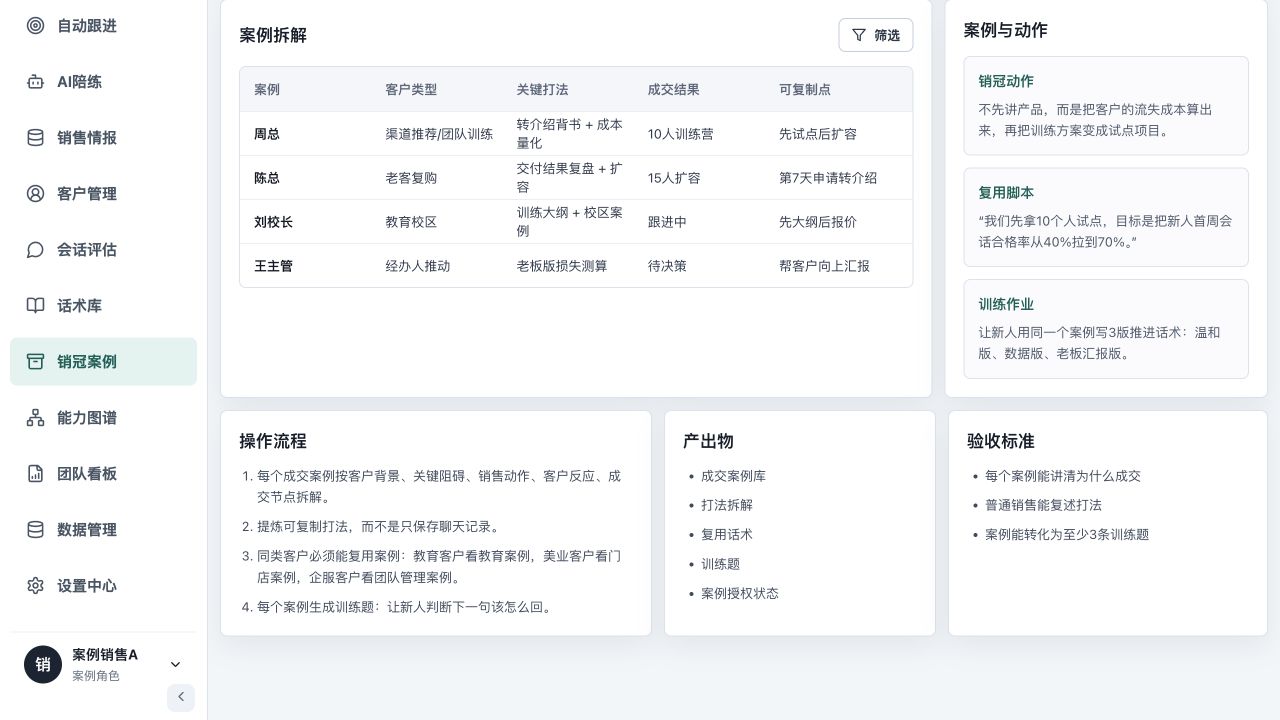Click 10人训练营 result cell
Image resolution: width=1280 pixels, height=720 pixels.
coord(680,134)
